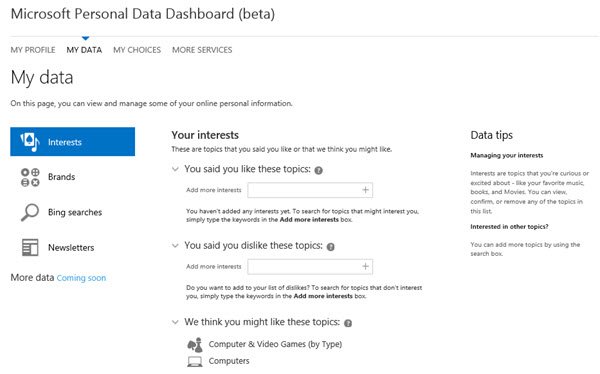Open Brands via its four-circle icon

30,177
